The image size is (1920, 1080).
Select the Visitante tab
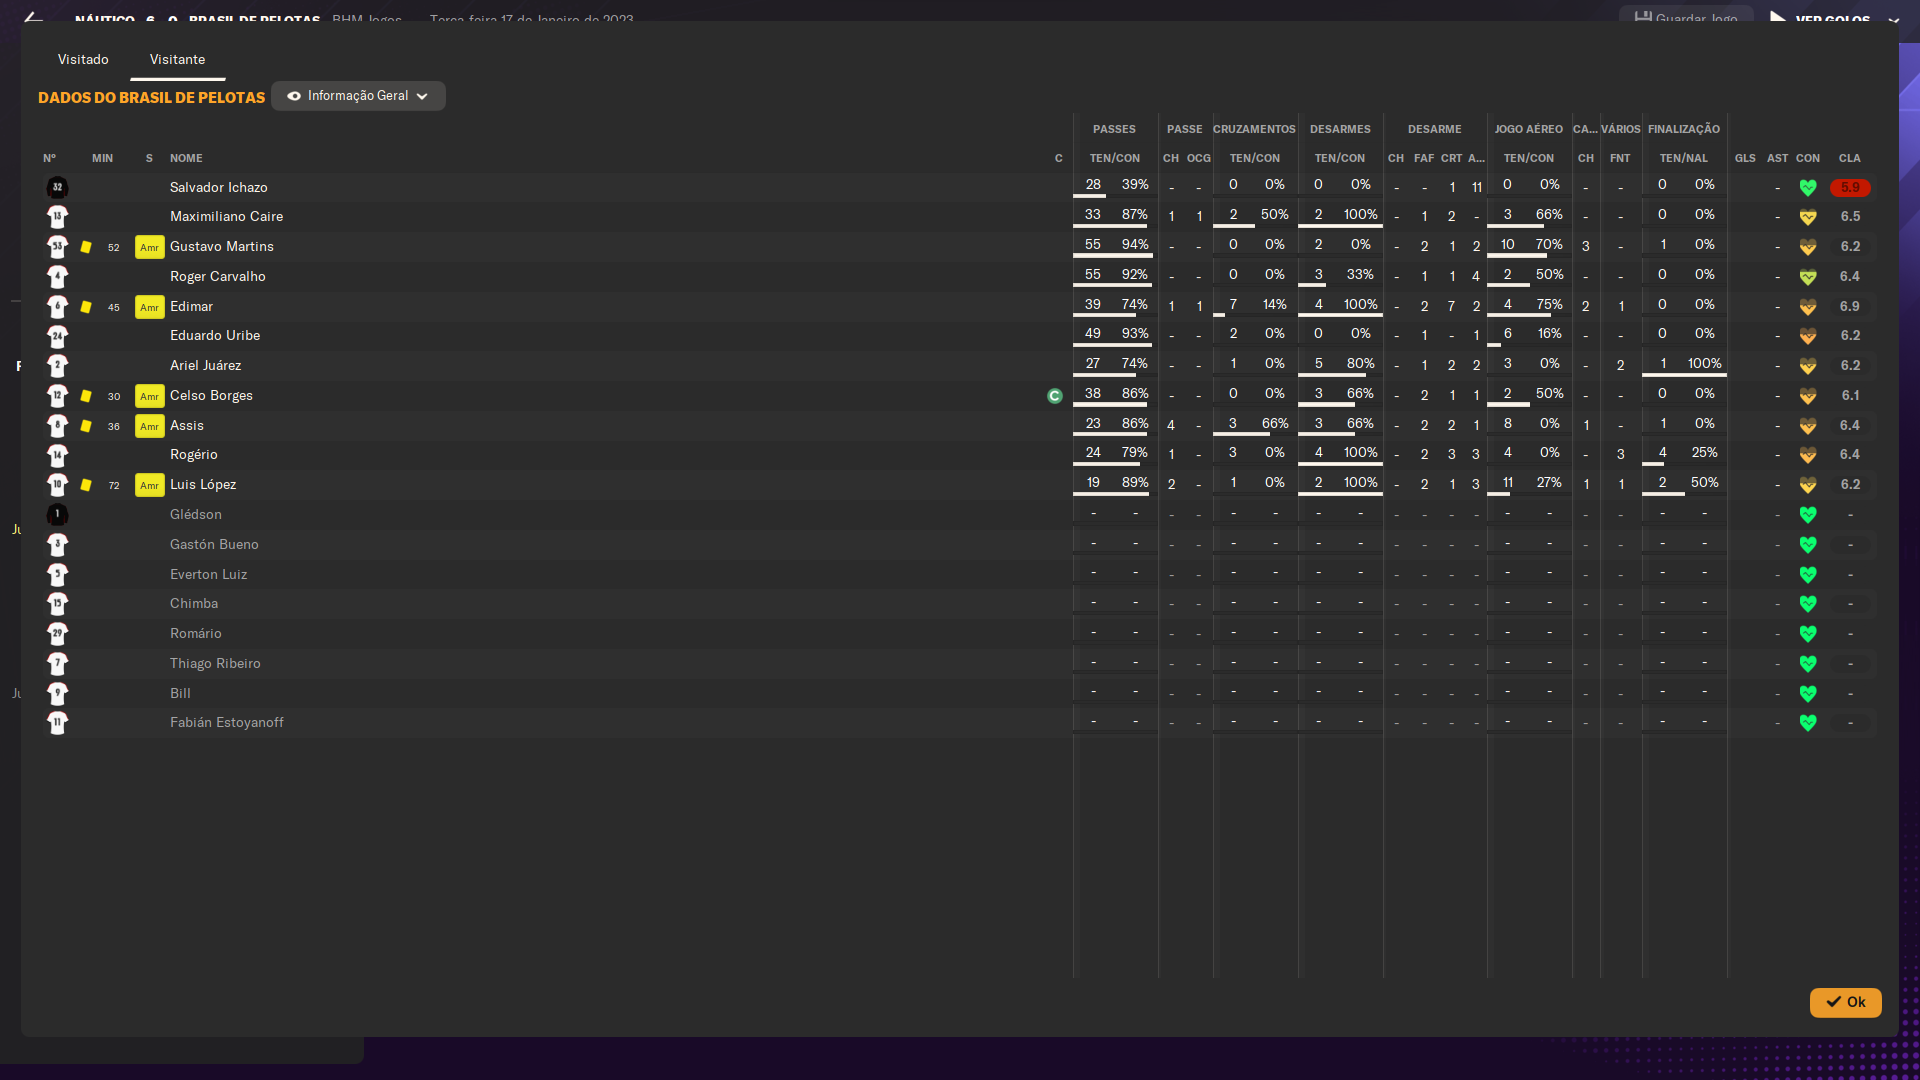(x=177, y=60)
